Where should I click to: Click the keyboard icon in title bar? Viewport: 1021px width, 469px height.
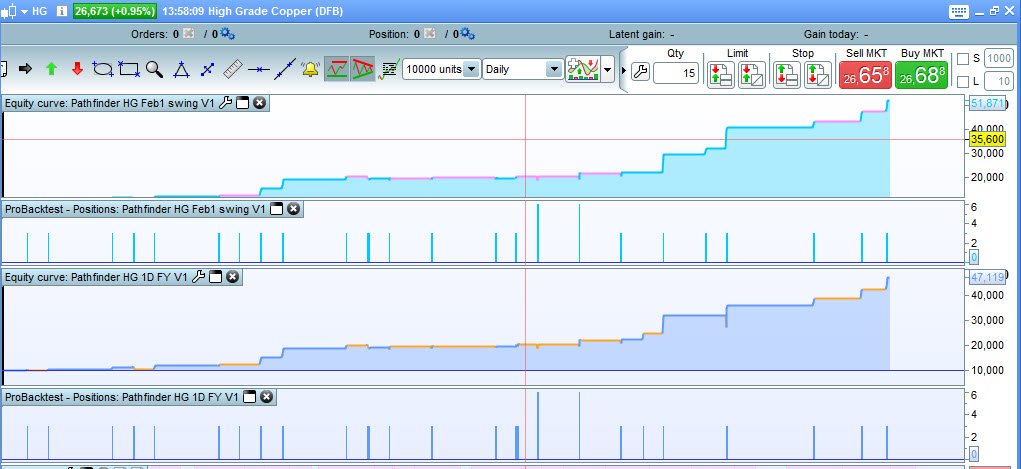959,11
